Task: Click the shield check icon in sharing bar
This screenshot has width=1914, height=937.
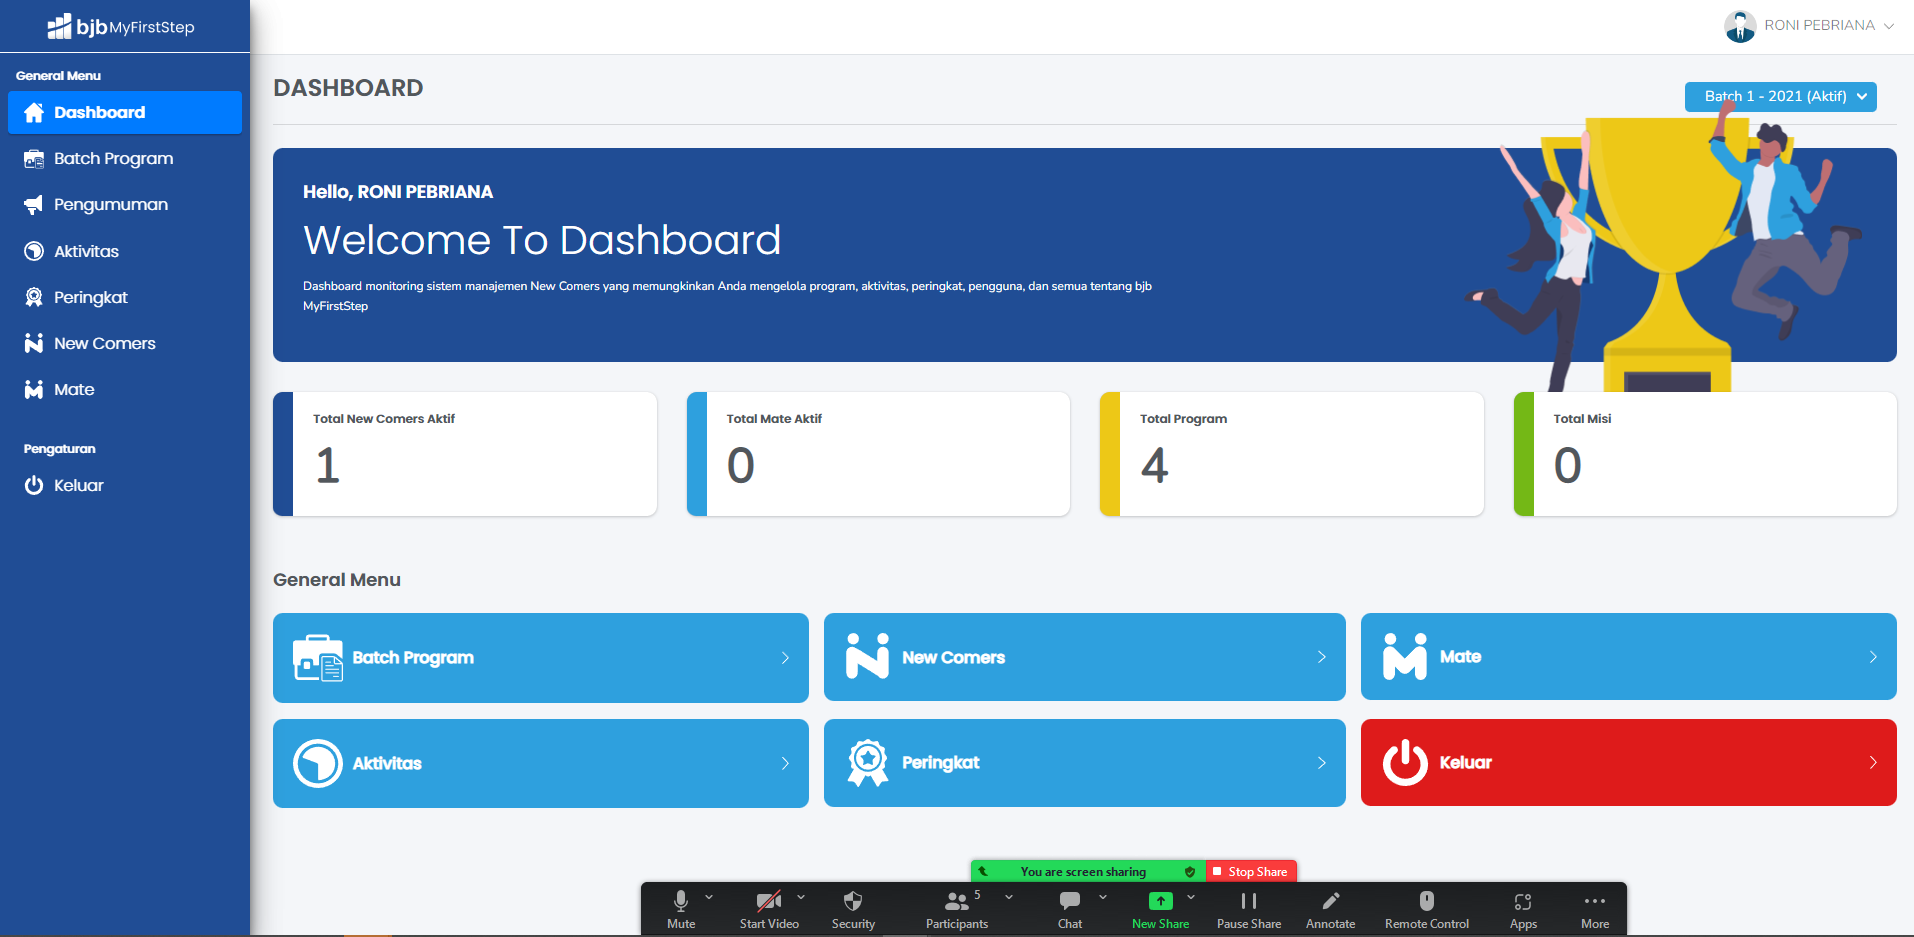Action: point(1190,872)
